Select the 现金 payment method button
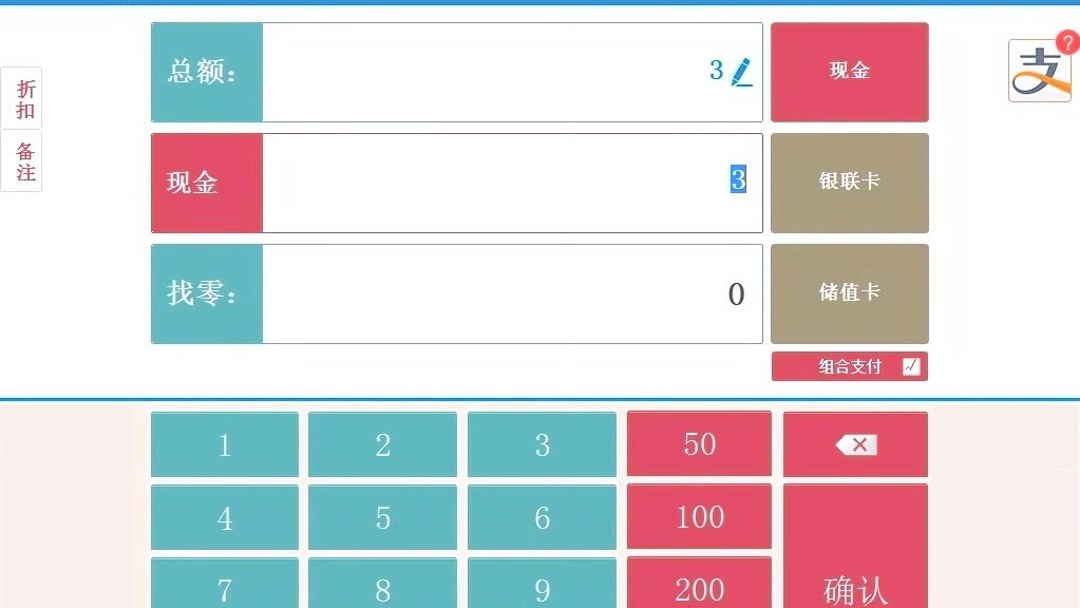1080x608 pixels. pos(849,72)
